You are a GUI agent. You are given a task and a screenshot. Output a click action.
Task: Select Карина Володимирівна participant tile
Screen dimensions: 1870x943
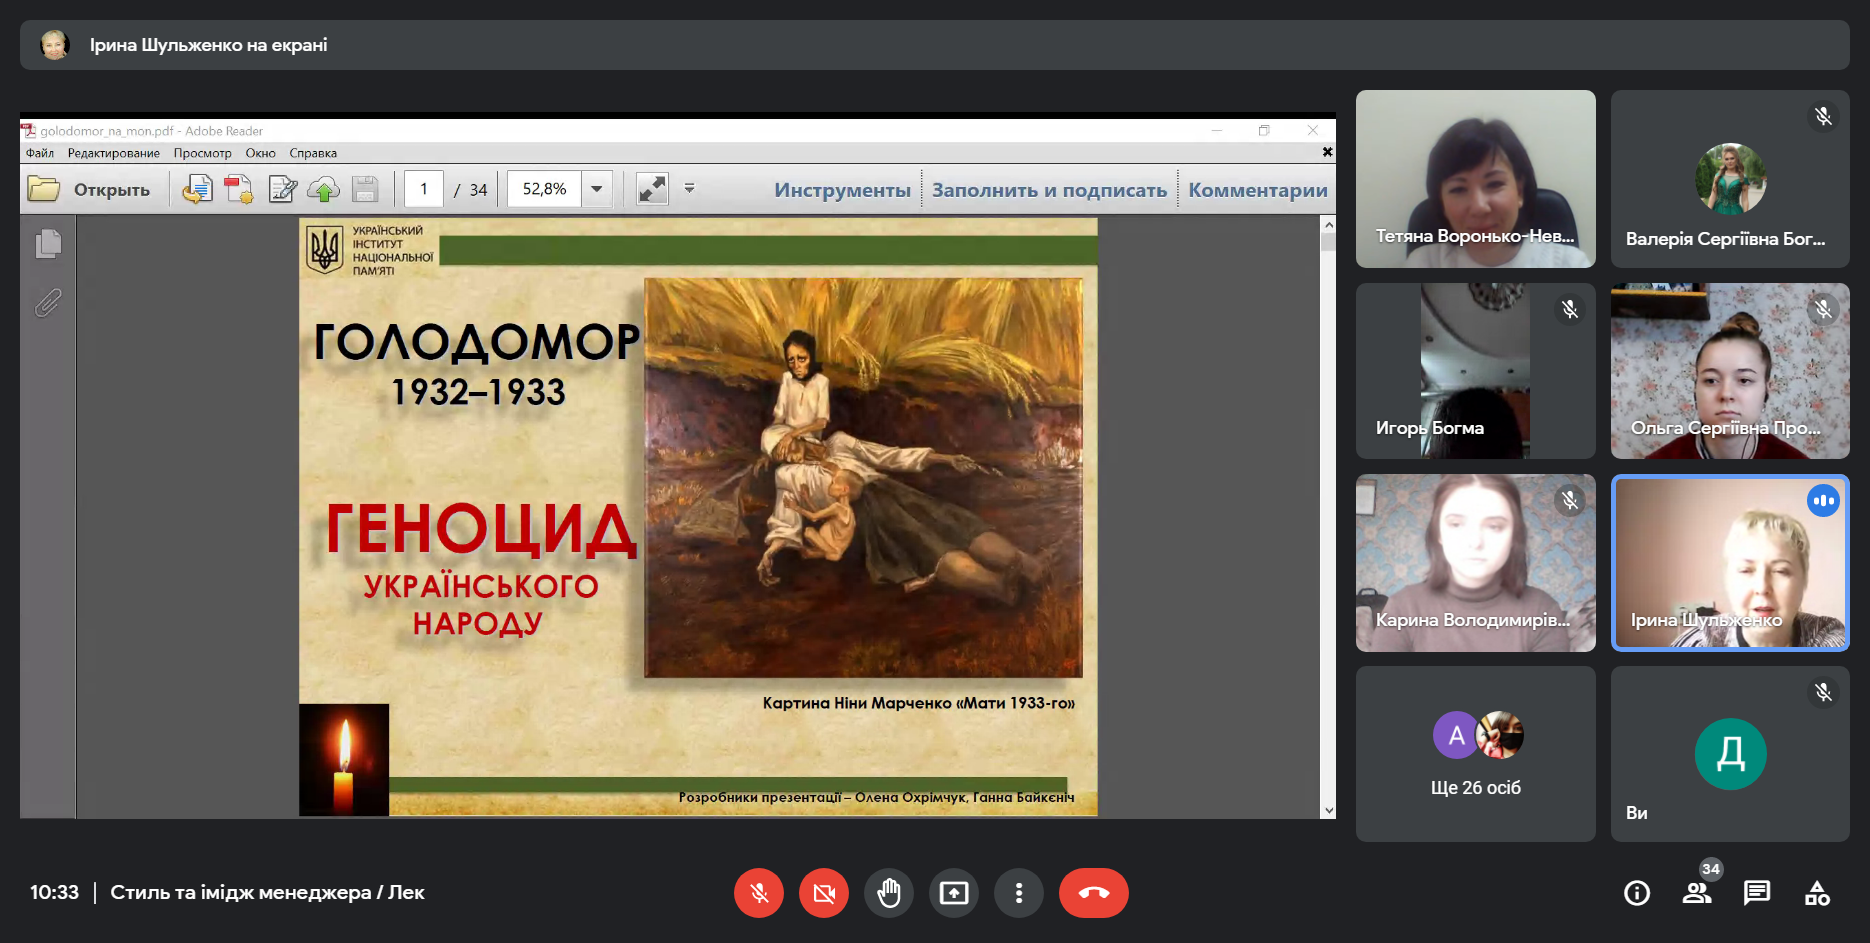click(1476, 563)
